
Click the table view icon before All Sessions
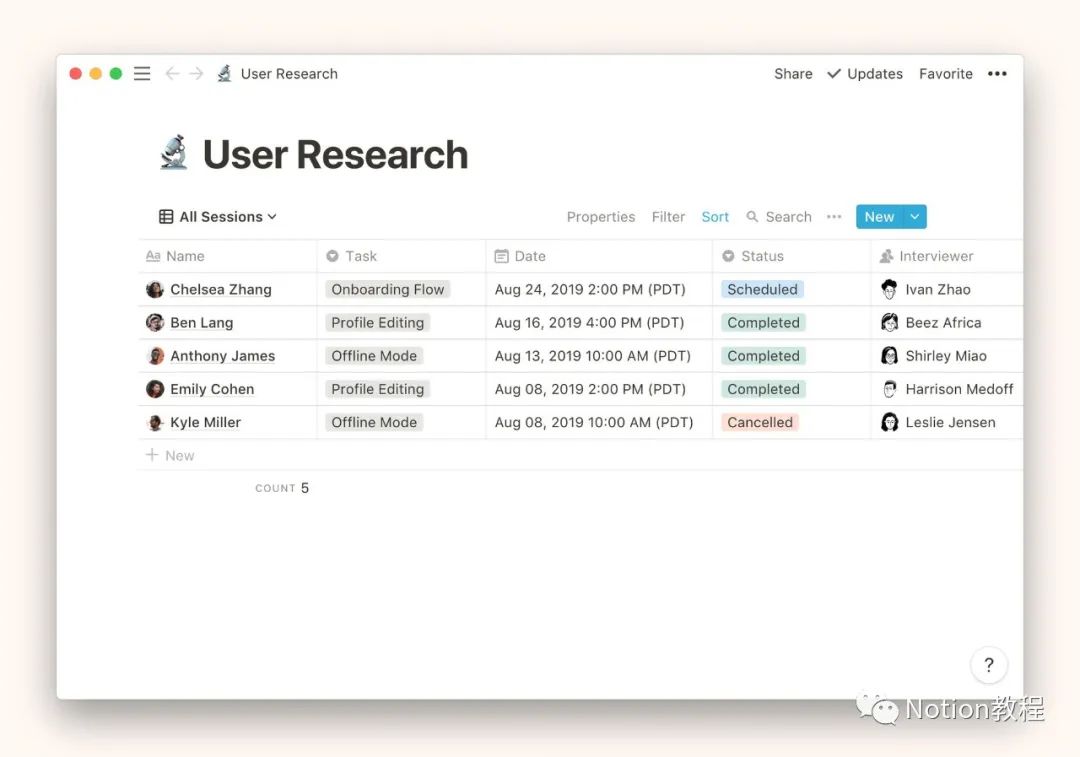tap(165, 216)
